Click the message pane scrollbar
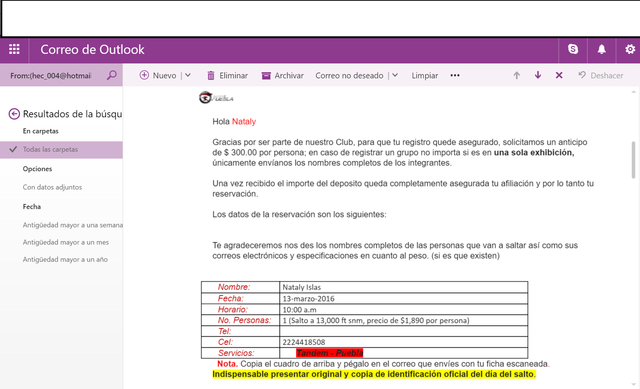Viewport: 640px width, 389px height. click(x=633, y=160)
